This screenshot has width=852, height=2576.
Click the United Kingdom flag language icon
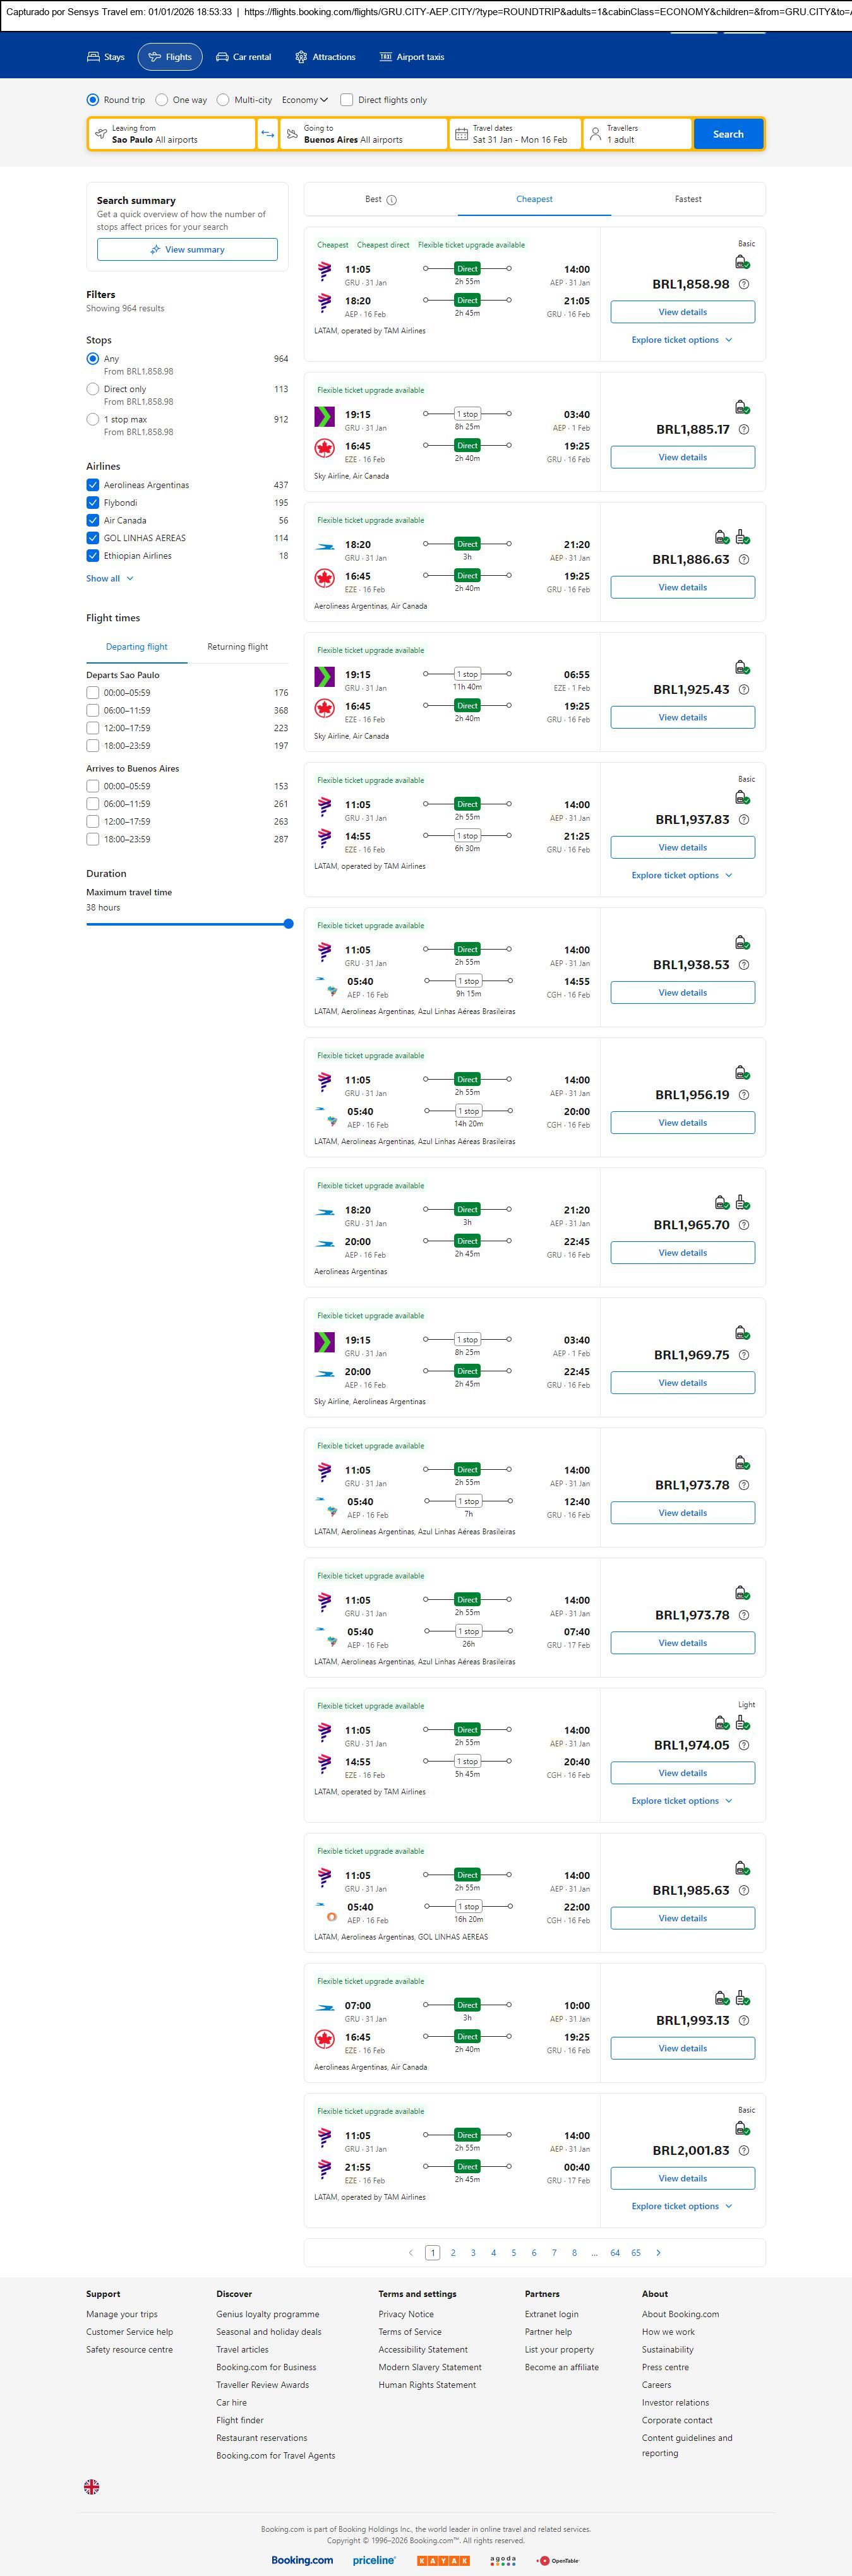point(91,2486)
